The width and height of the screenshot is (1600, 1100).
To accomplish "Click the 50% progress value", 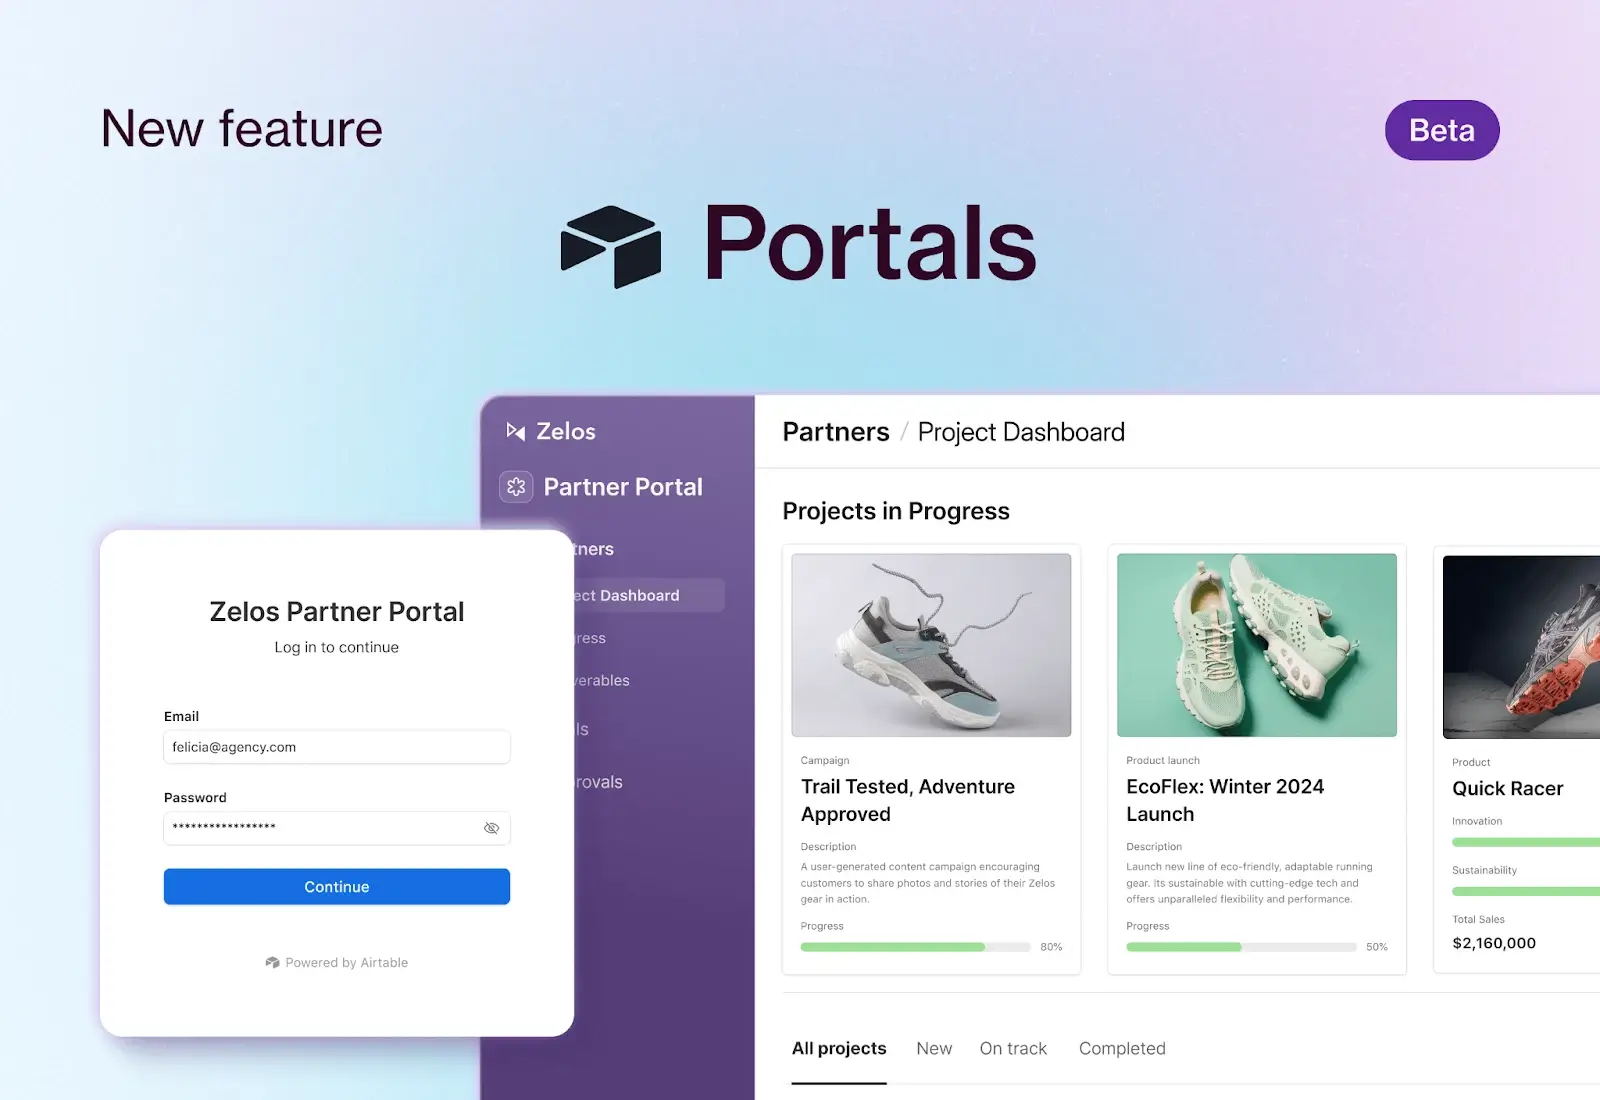I will (x=1377, y=947).
